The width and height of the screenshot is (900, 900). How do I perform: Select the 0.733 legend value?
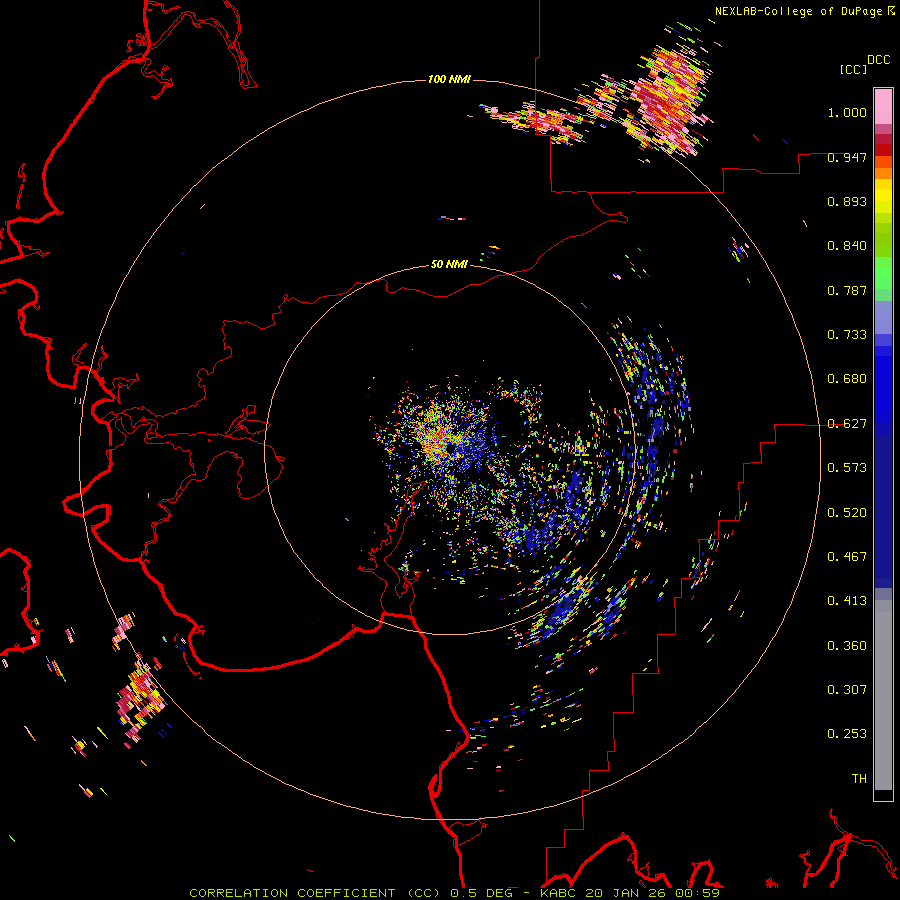tap(847, 335)
